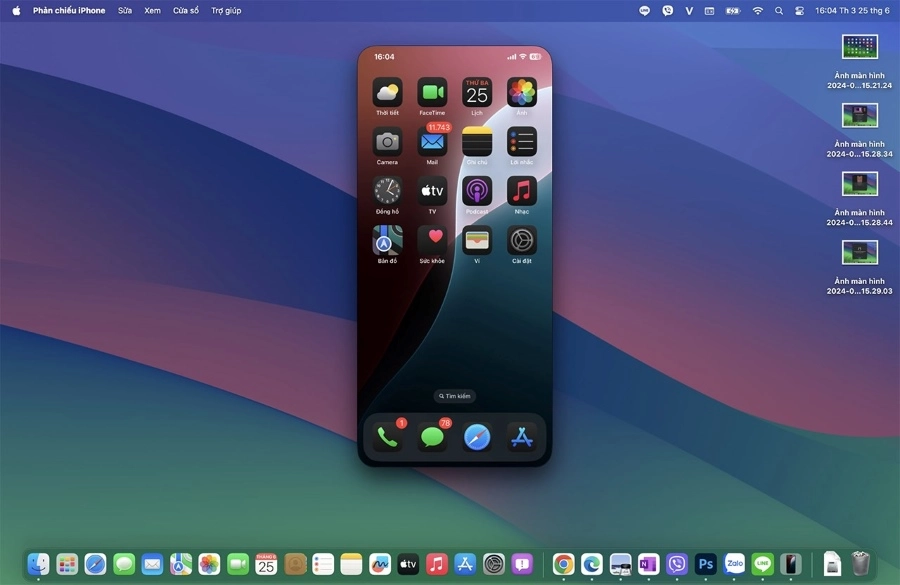
Task: Open Cài đặt settings app
Action: 521,240
